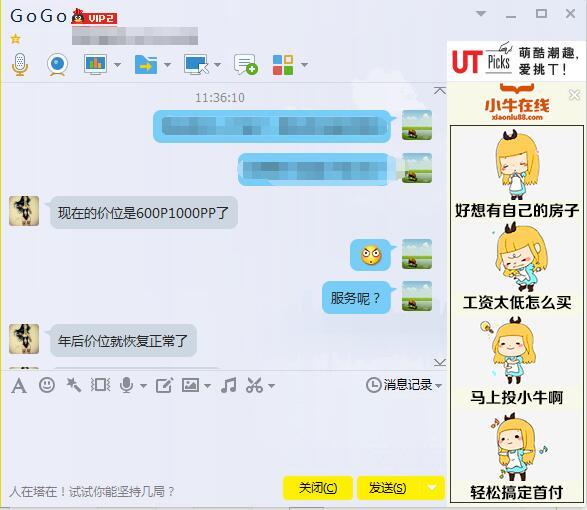Open the emoji smiley picker

[47, 385]
